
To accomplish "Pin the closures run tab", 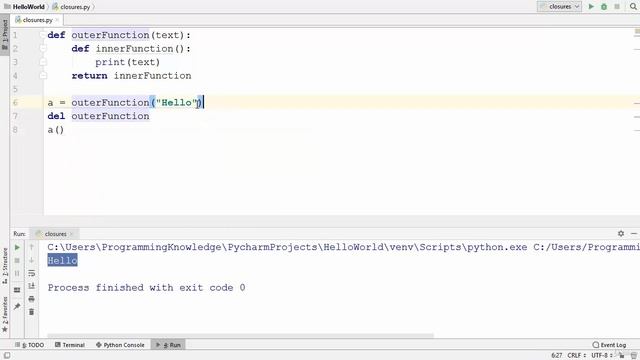I will pyautogui.click(x=17, y=306).
